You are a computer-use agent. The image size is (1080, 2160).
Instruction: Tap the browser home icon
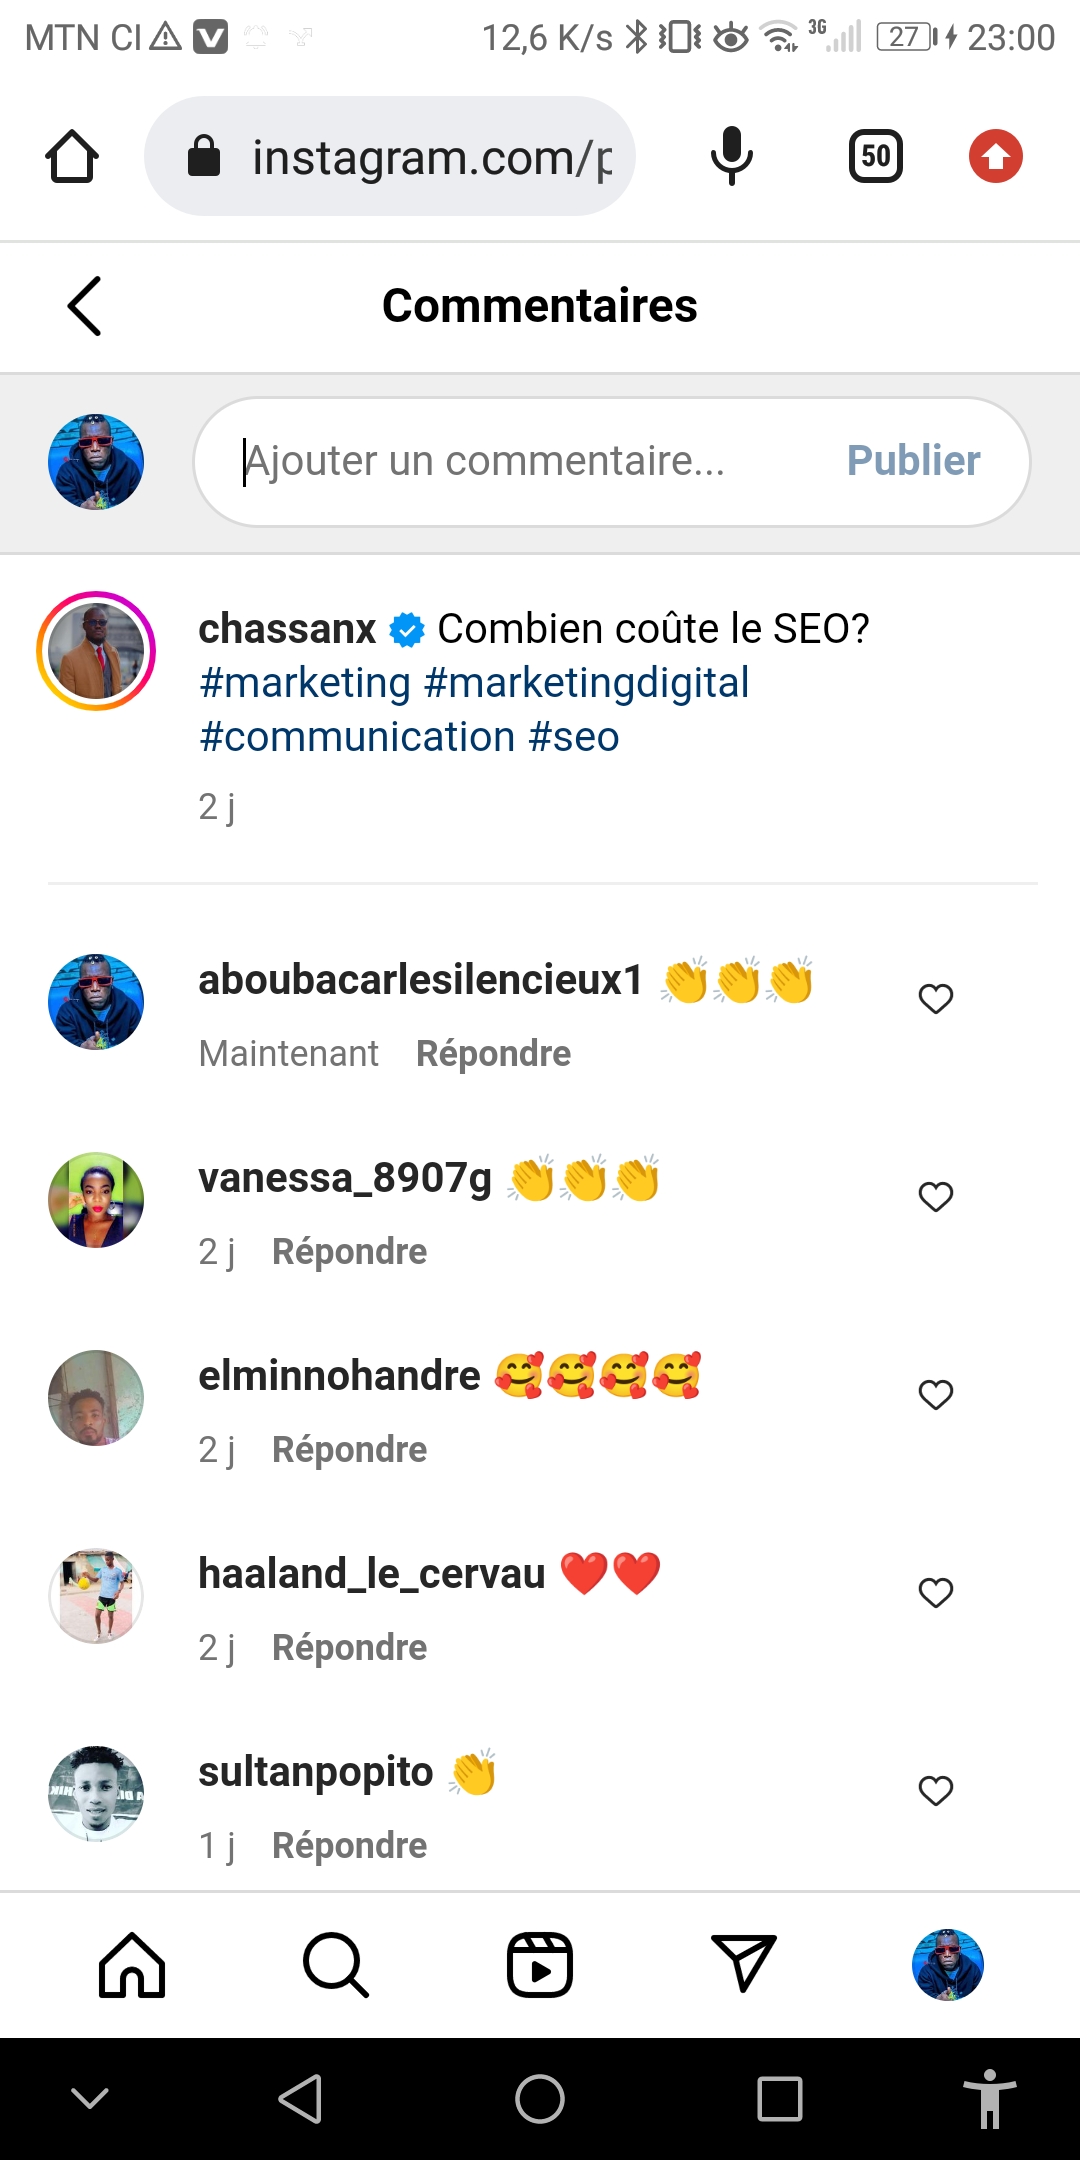pyautogui.click(x=72, y=157)
